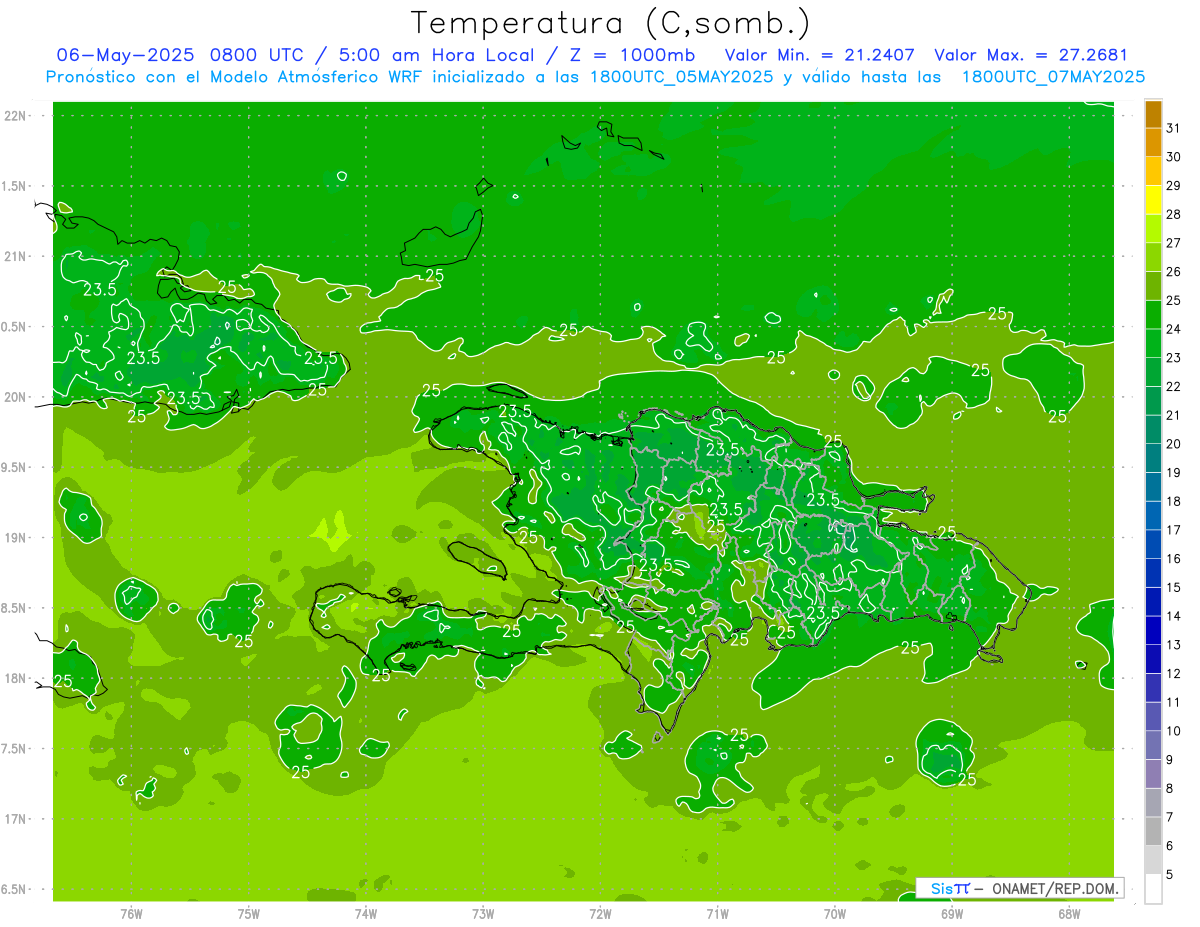Click the '72W' longitude axis label
The width and height of the screenshot is (1200, 927).
pyautogui.click(x=600, y=913)
